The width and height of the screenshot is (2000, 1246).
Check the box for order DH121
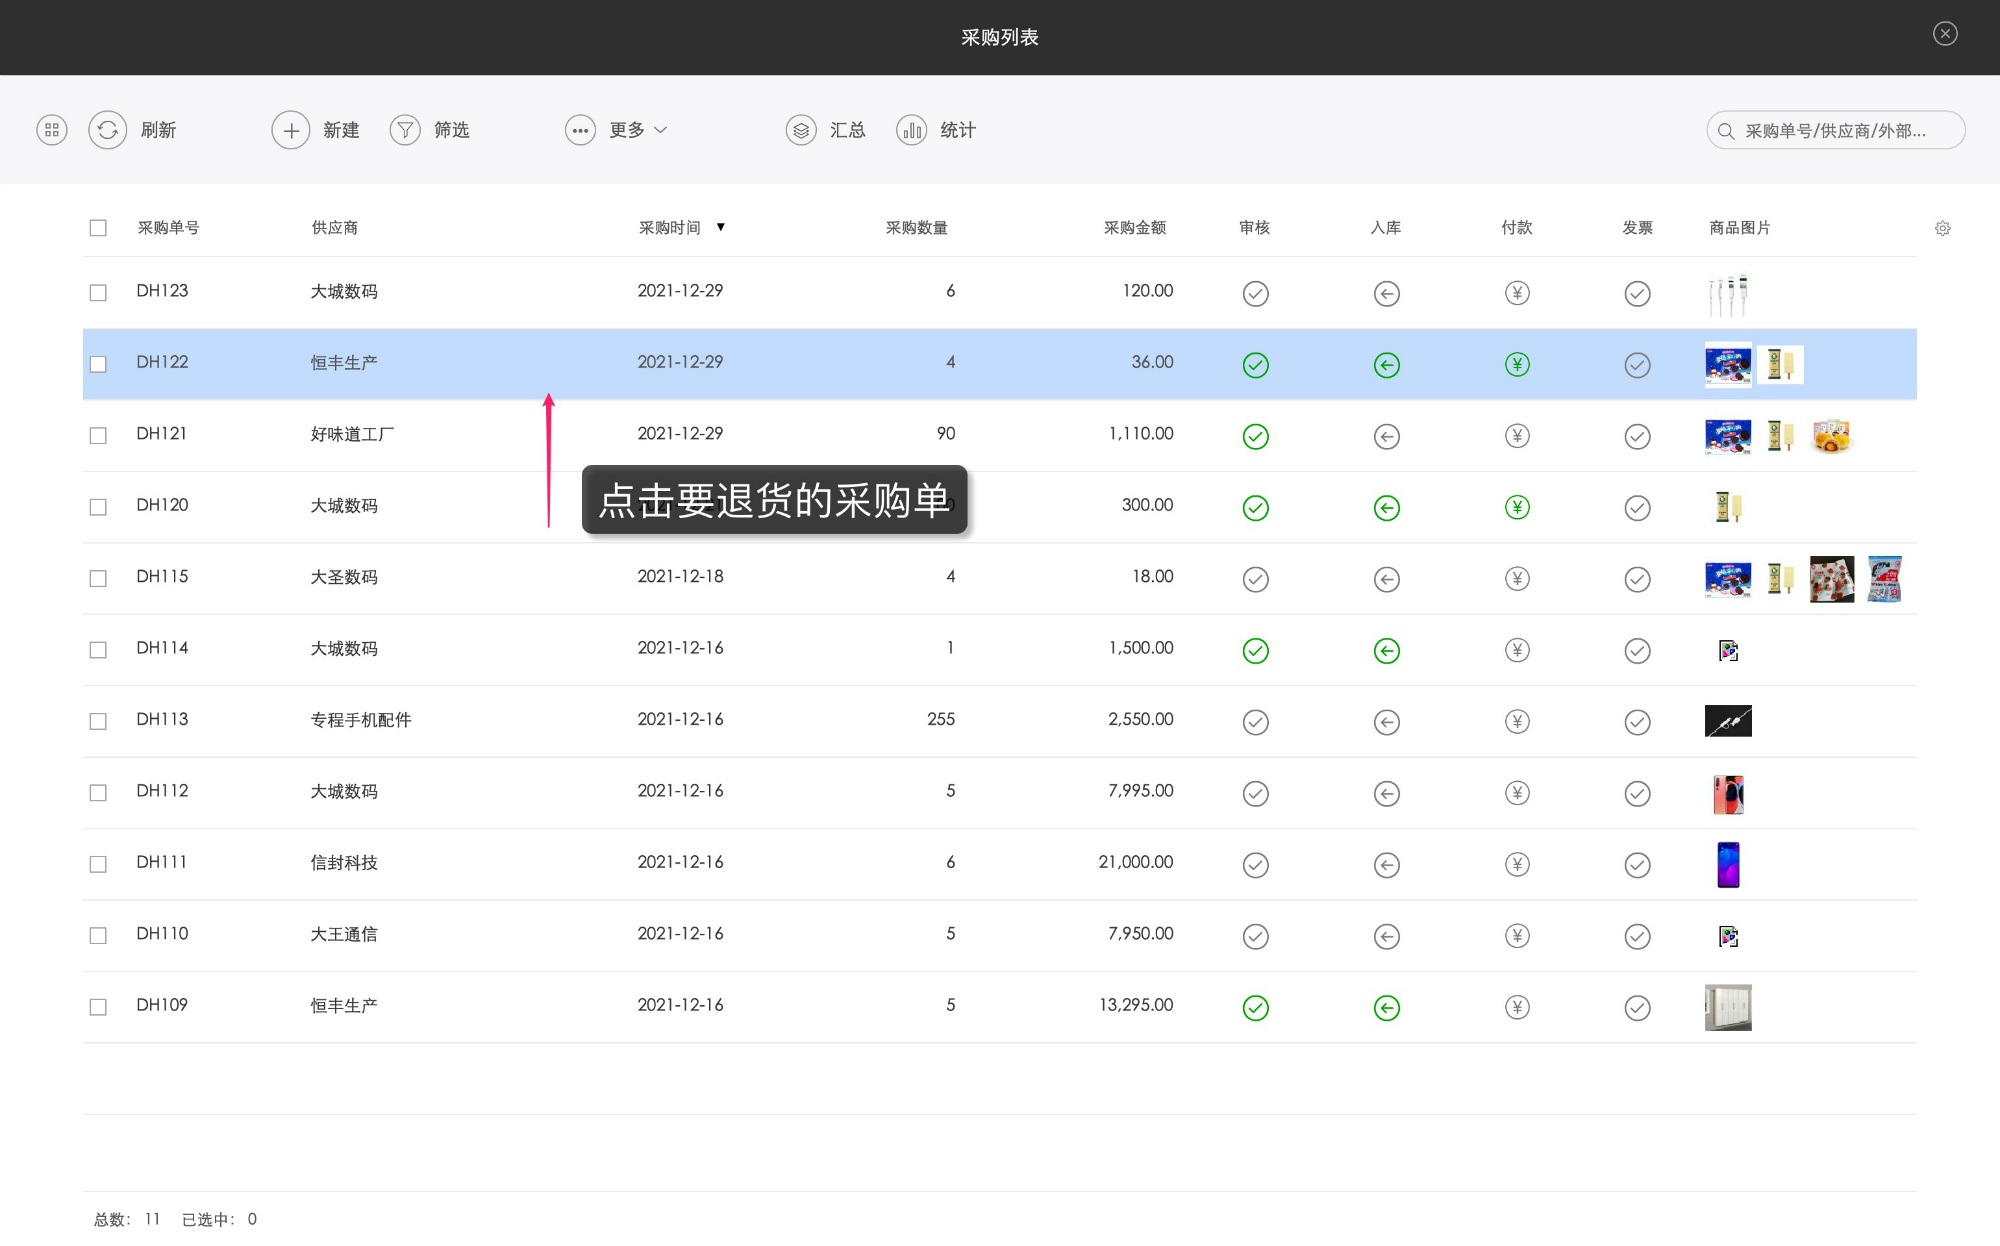pyautogui.click(x=98, y=435)
